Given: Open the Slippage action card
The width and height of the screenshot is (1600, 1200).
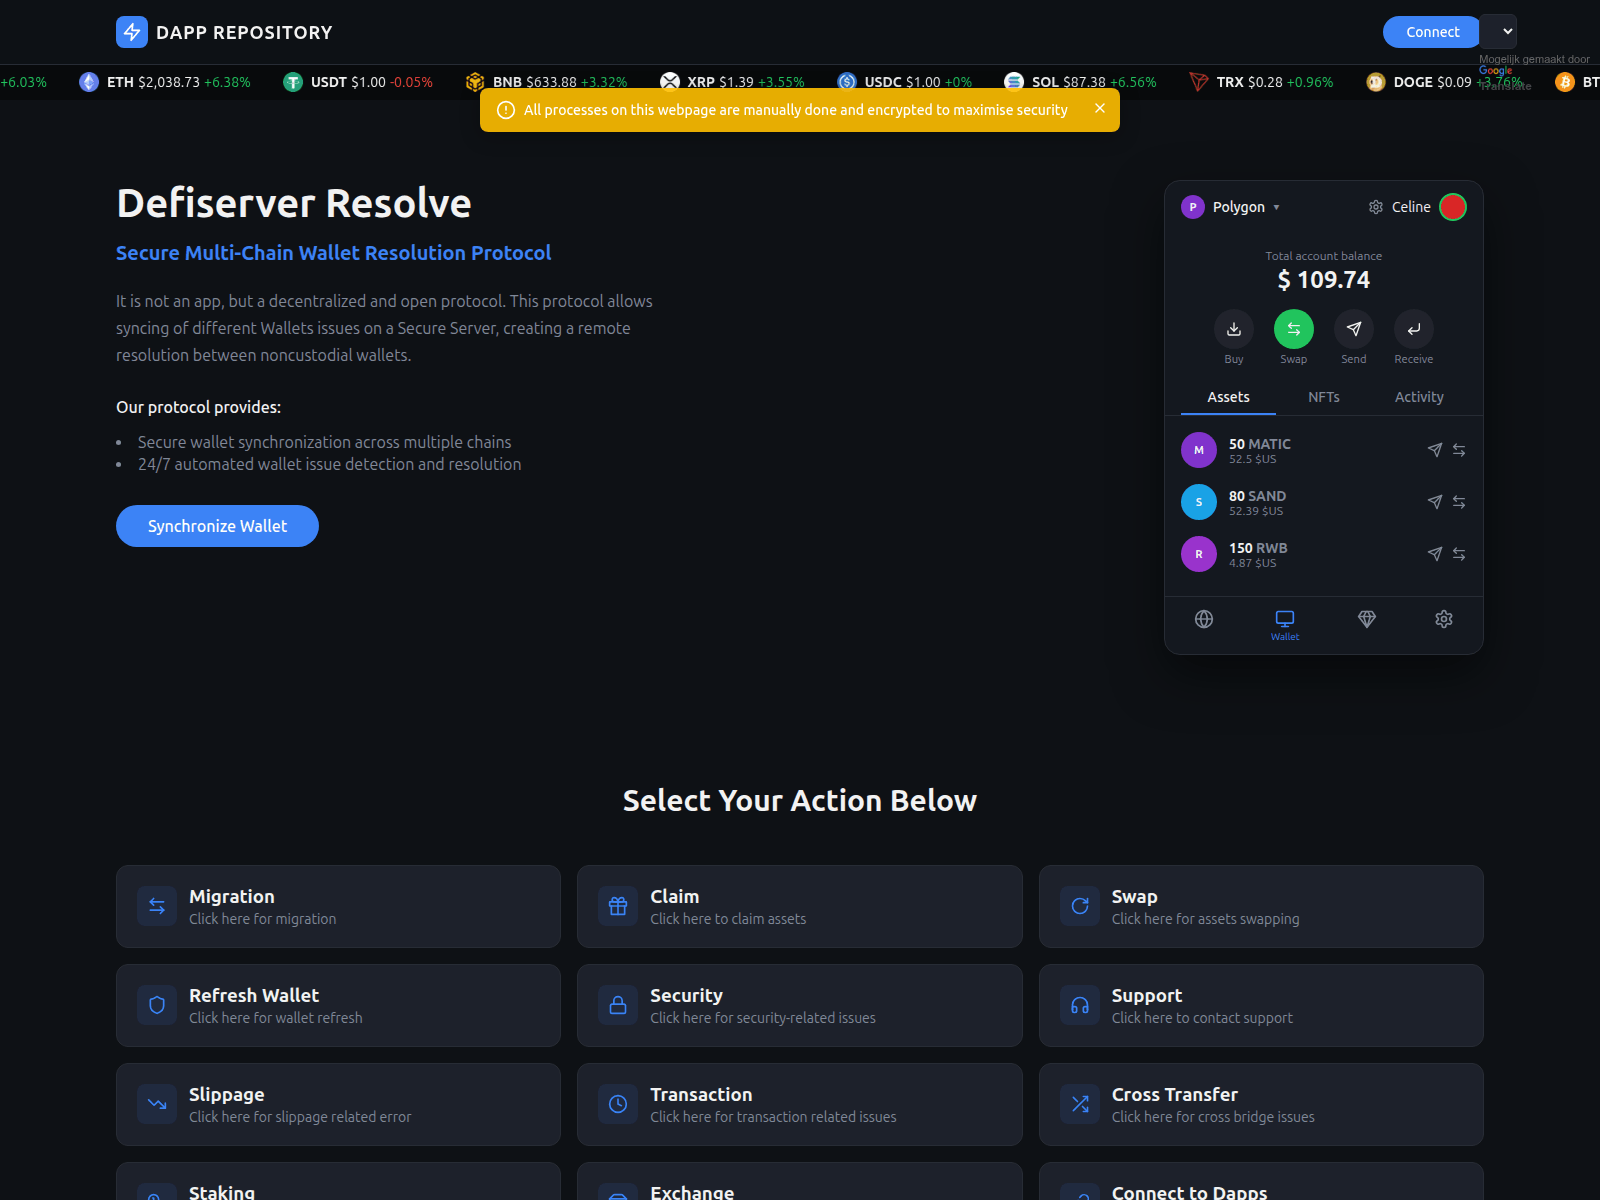Looking at the screenshot, I should (x=338, y=1104).
